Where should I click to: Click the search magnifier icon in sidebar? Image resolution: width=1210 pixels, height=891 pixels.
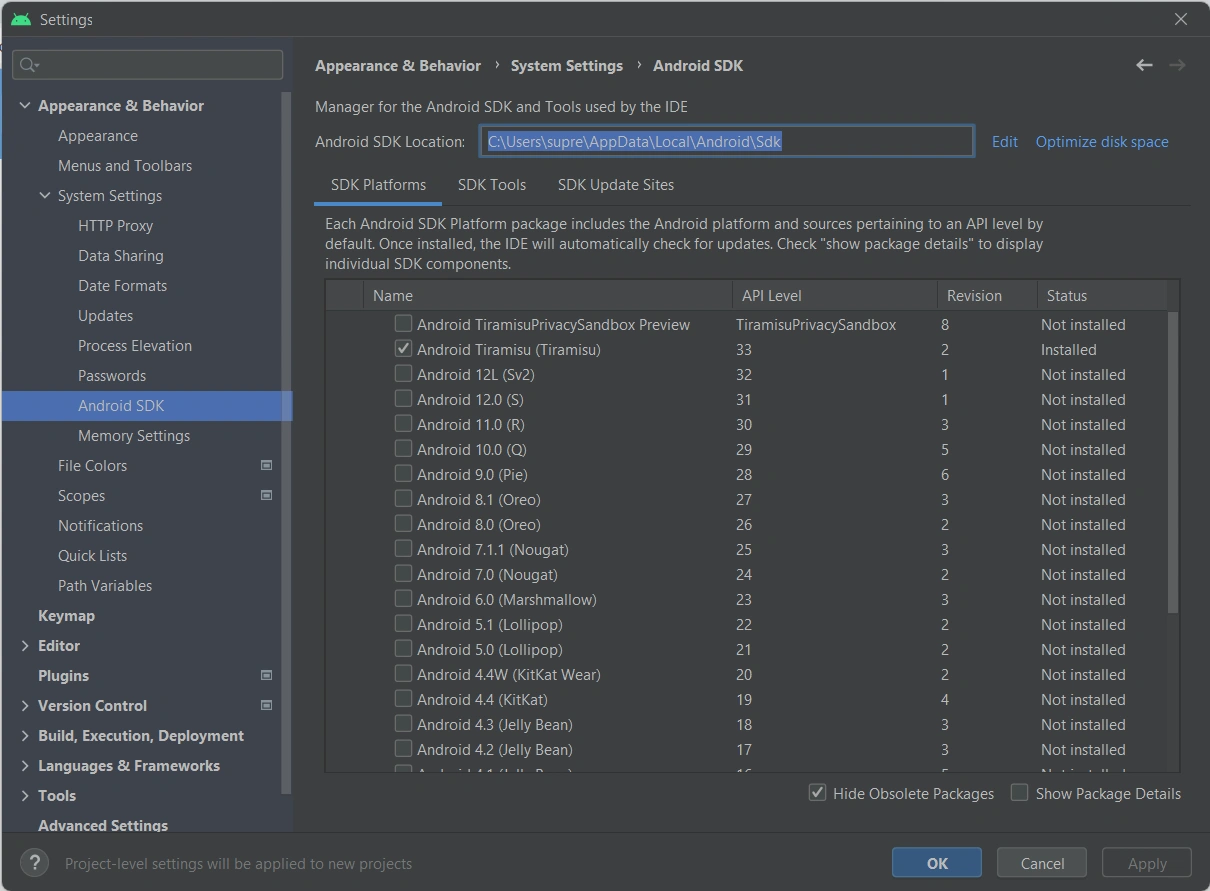[x=28, y=65]
